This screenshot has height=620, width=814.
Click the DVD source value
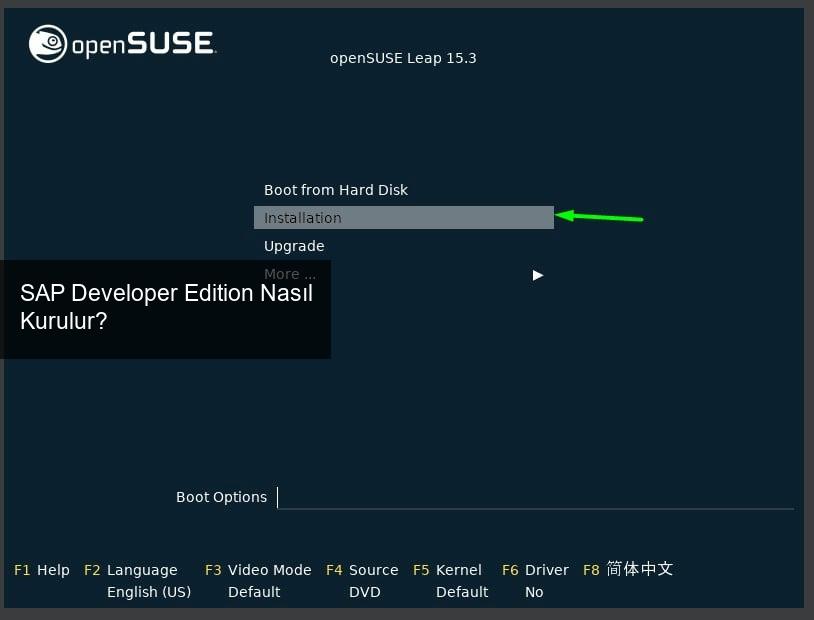[365, 592]
